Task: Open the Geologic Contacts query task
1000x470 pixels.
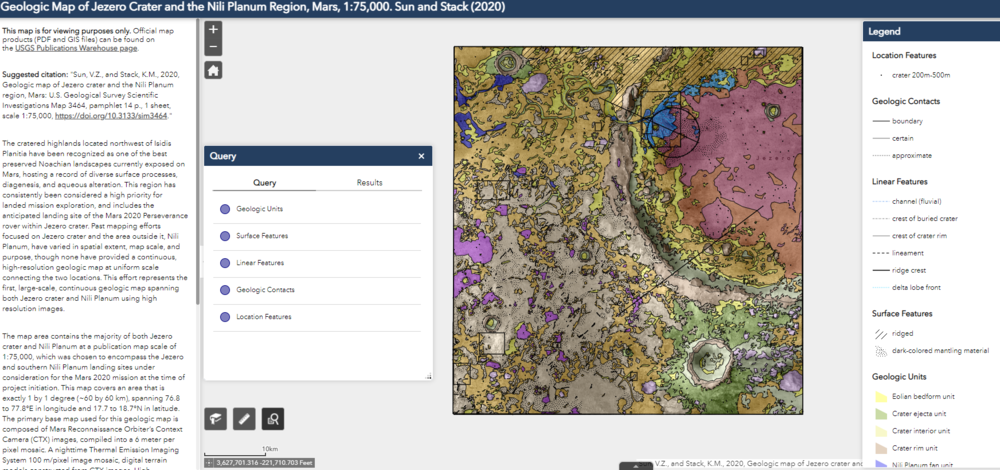Action: [x=317, y=290]
